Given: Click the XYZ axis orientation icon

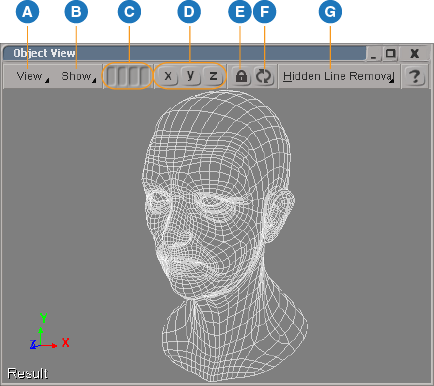Looking at the screenshot, I should coord(49,331).
